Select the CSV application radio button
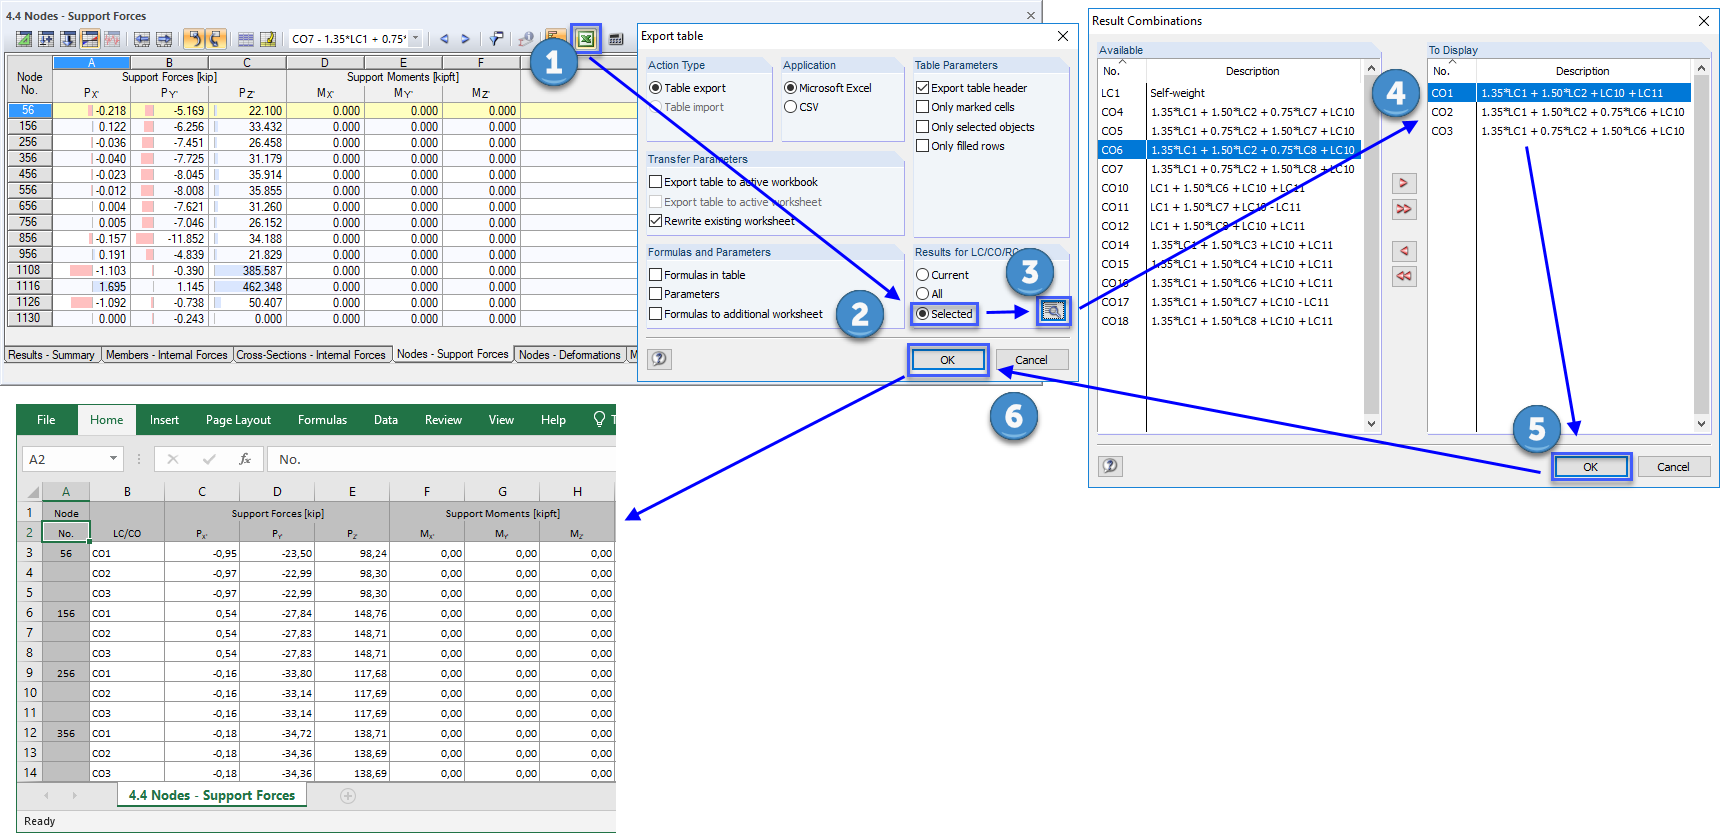 coord(791,107)
